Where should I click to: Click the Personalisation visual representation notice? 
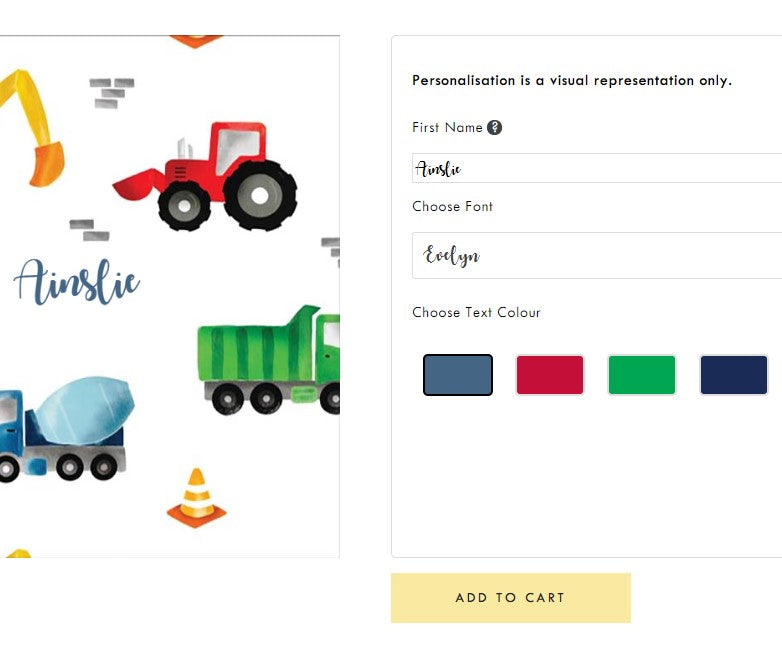[x=572, y=80]
